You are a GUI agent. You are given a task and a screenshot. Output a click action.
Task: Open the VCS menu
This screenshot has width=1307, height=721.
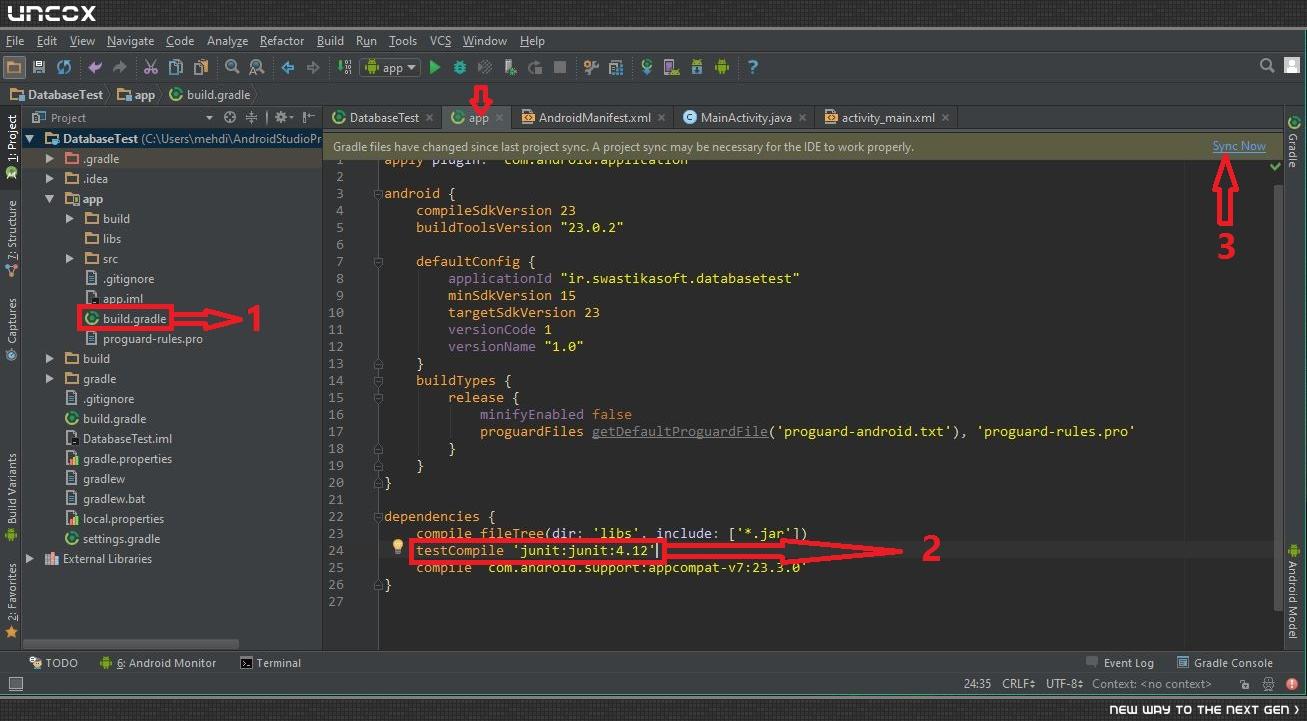tap(441, 41)
